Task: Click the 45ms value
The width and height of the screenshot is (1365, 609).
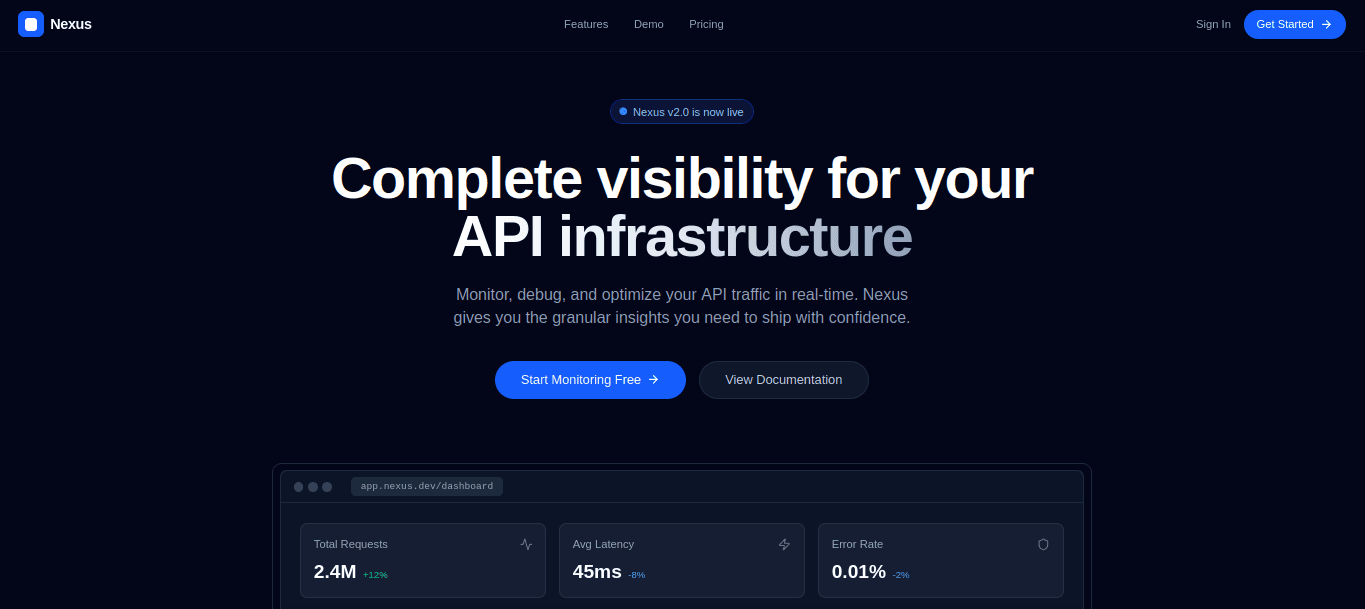Action: (x=597, y=572)
